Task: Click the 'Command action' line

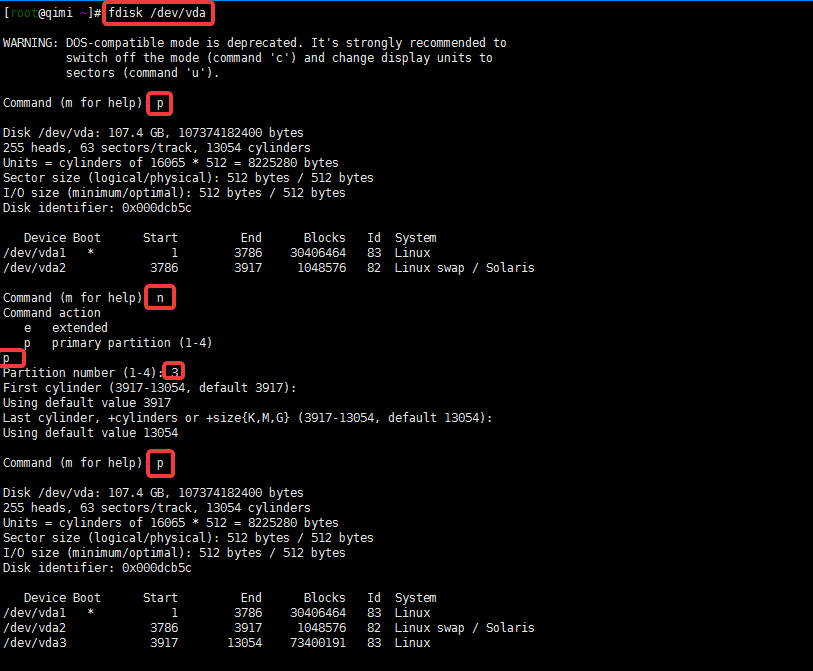Action: (x=52, y=313)
